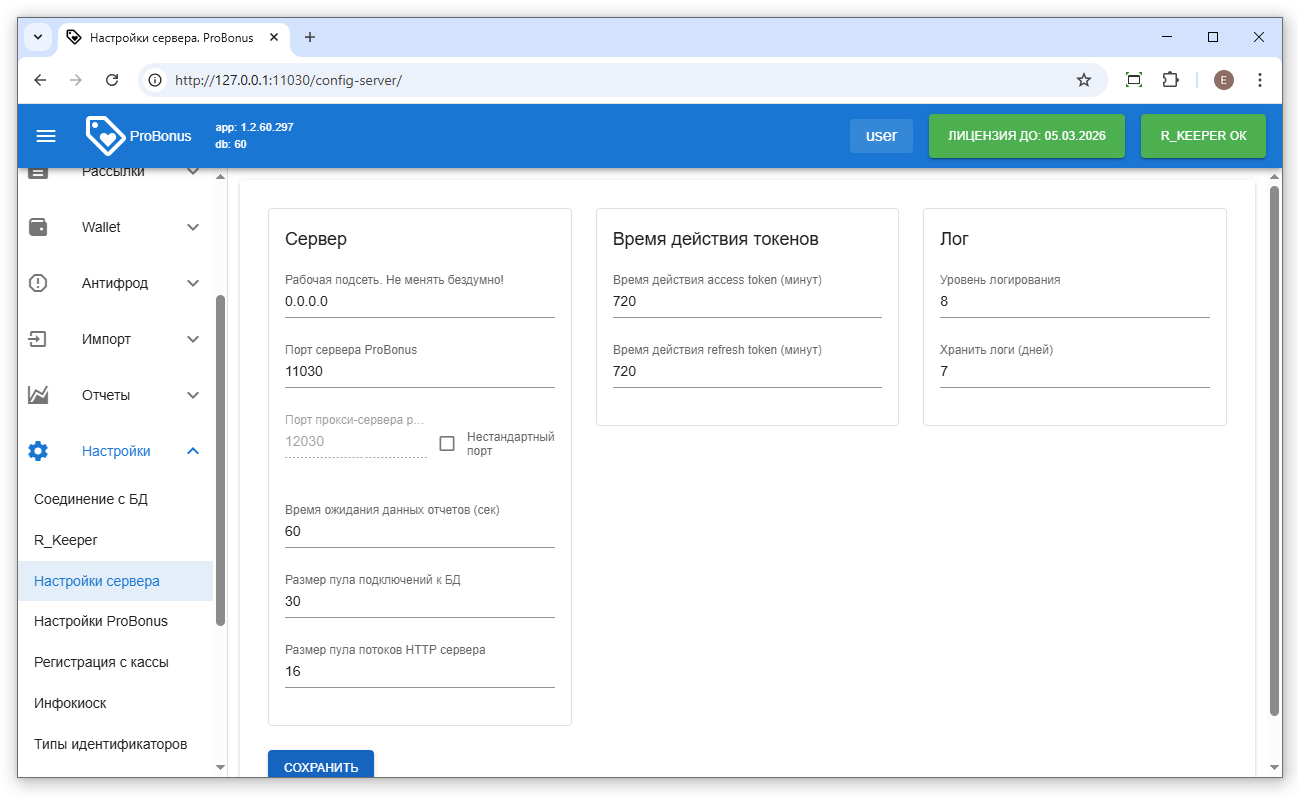This screenshot has height=798, width=1298.
Task: Open the browser extensions puzzle icon
Action: tap(1170, 80)
